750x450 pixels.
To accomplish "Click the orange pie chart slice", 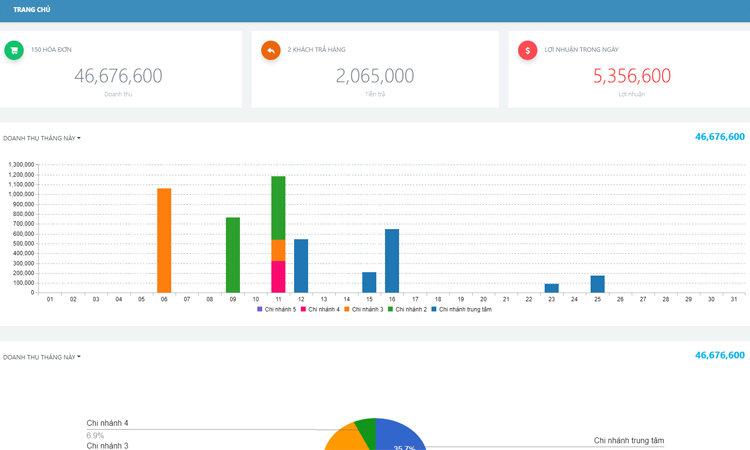I will [348, 439].
